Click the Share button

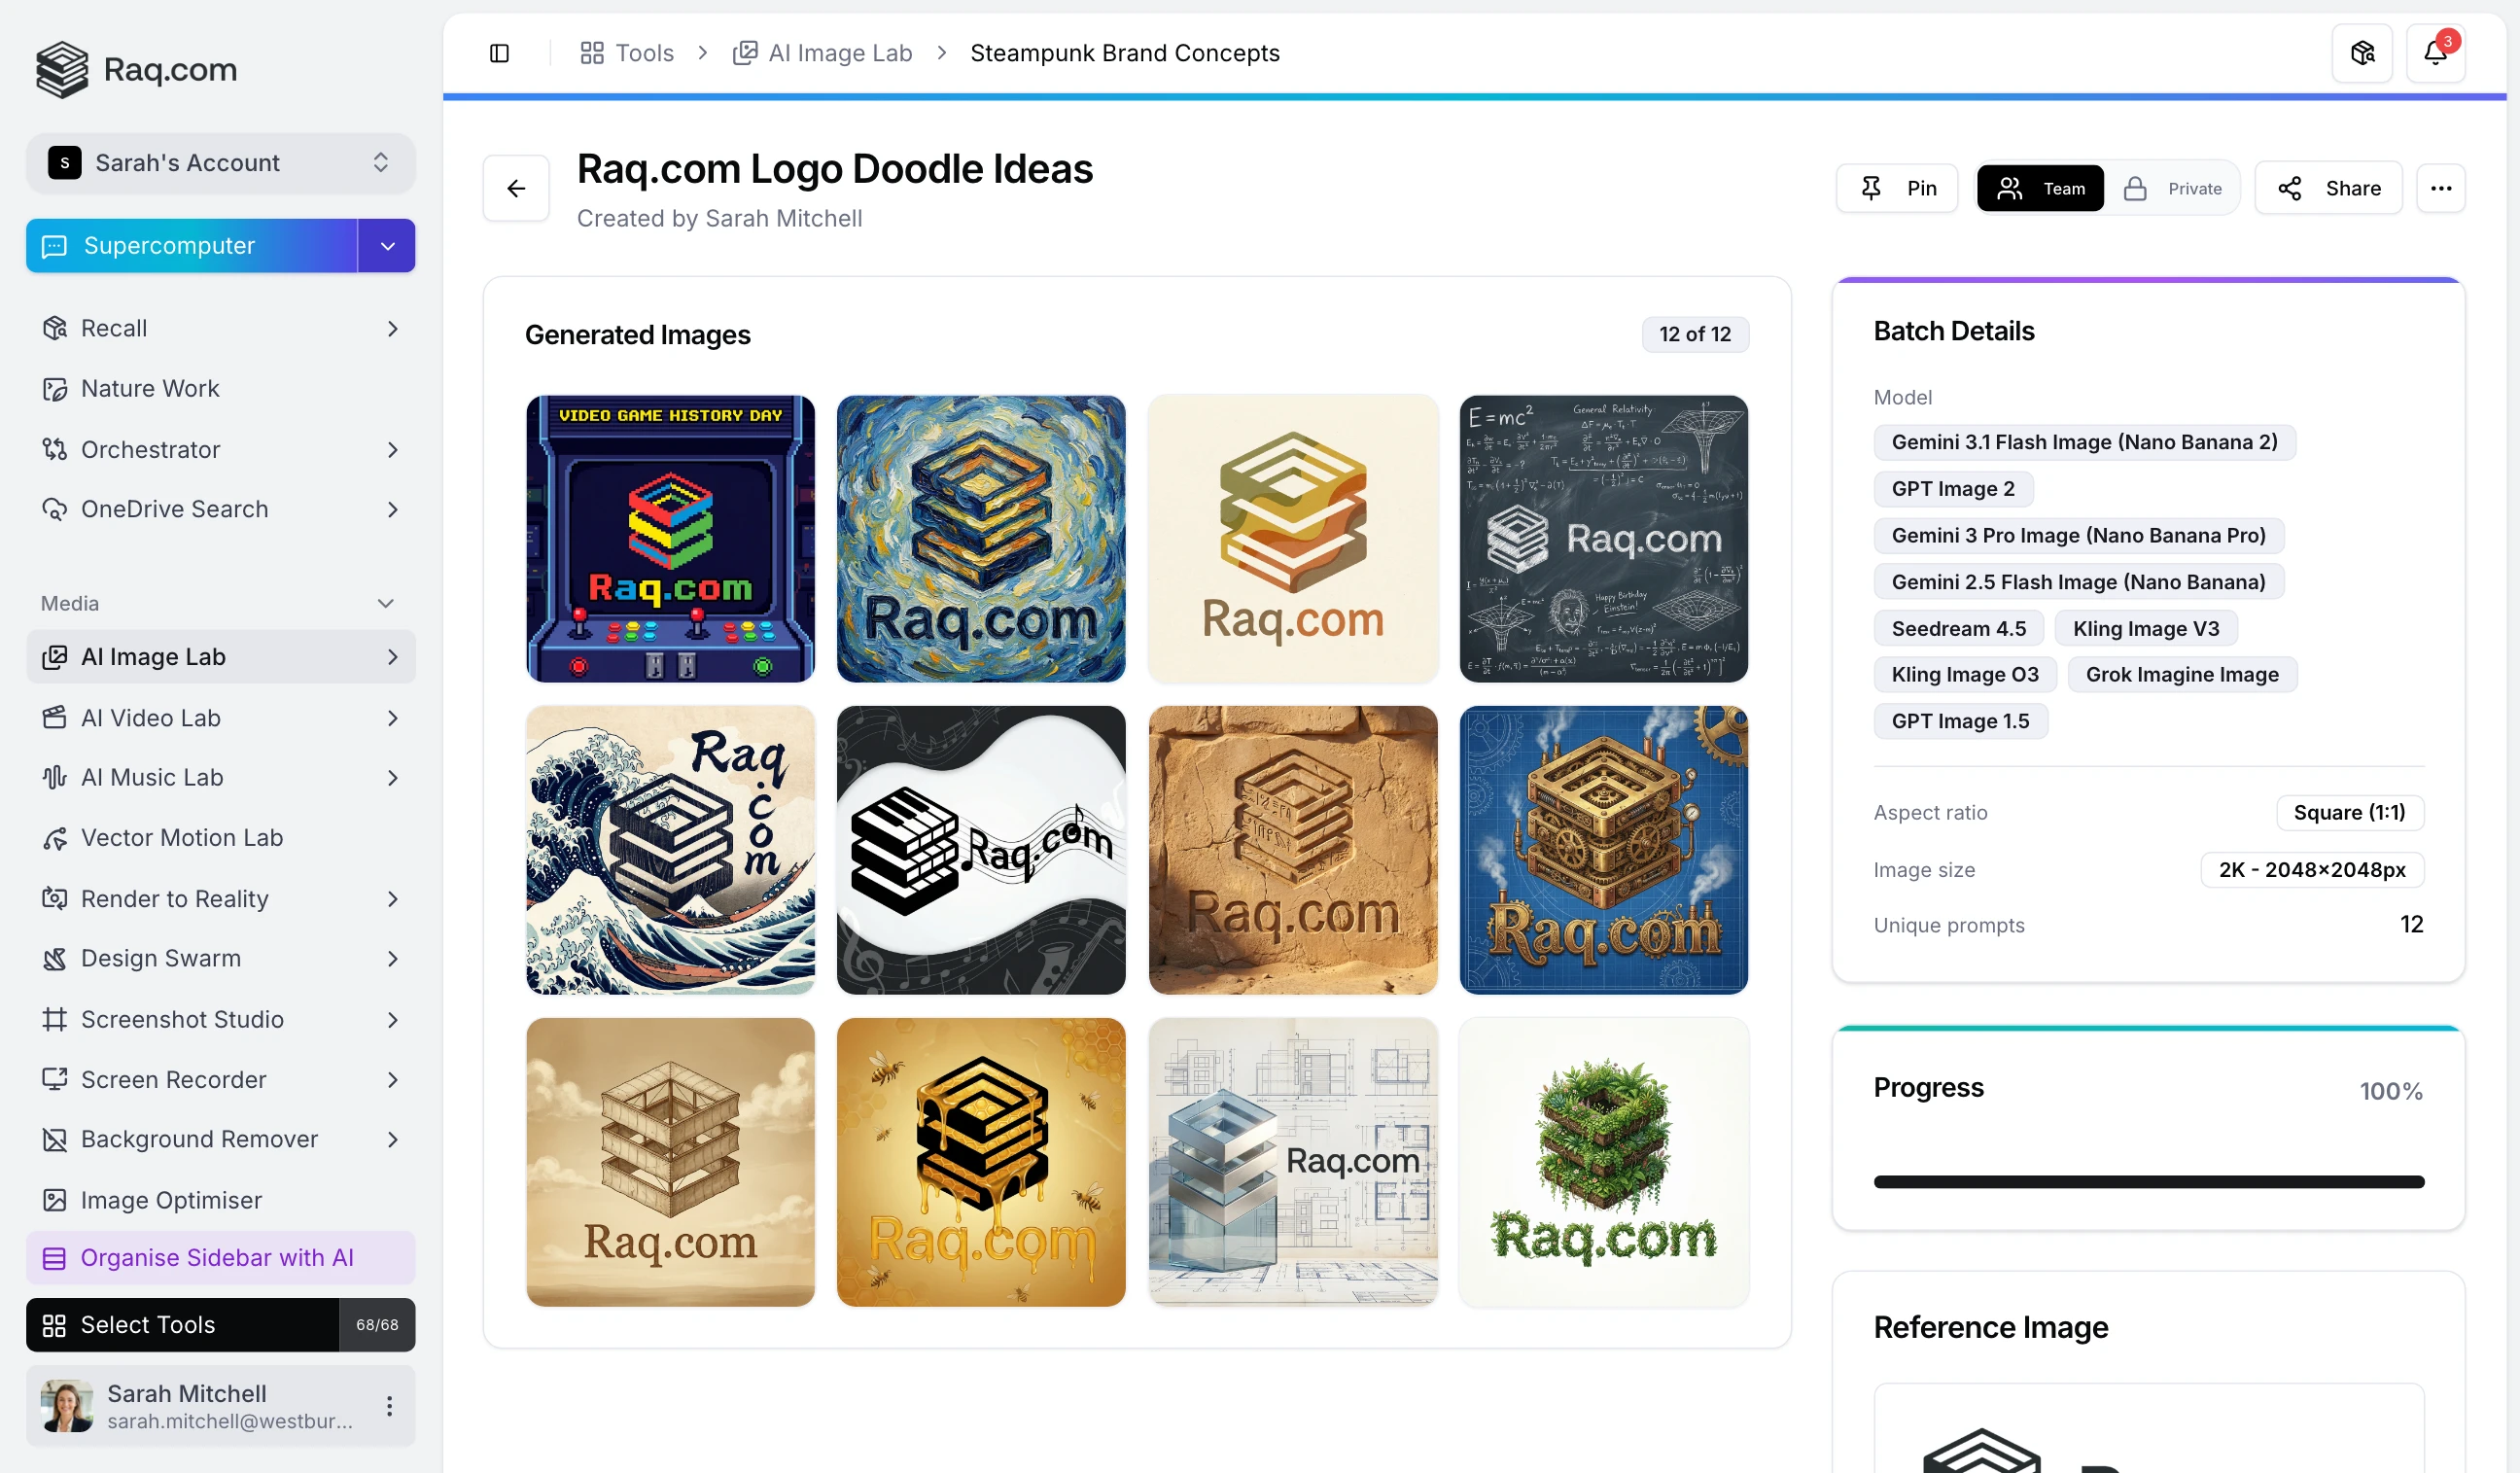point(2328,188)
